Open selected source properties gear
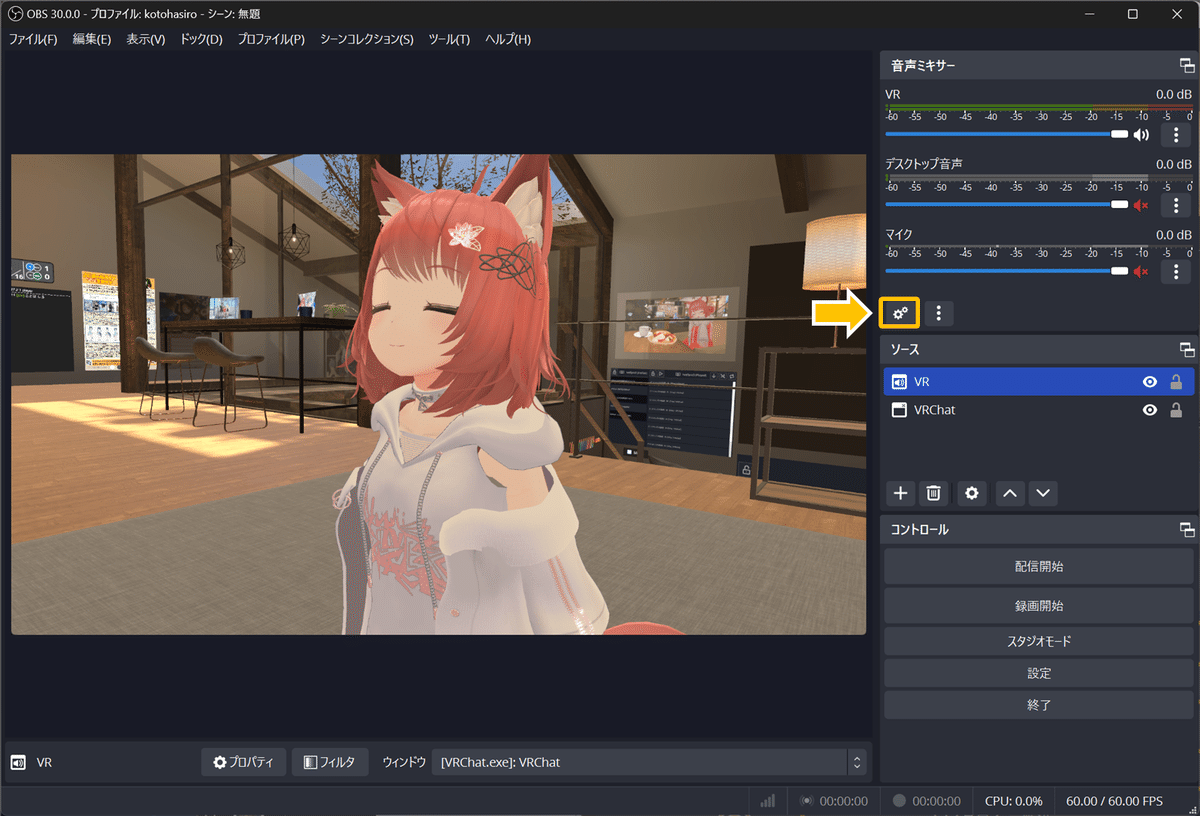 pos(971,493)
